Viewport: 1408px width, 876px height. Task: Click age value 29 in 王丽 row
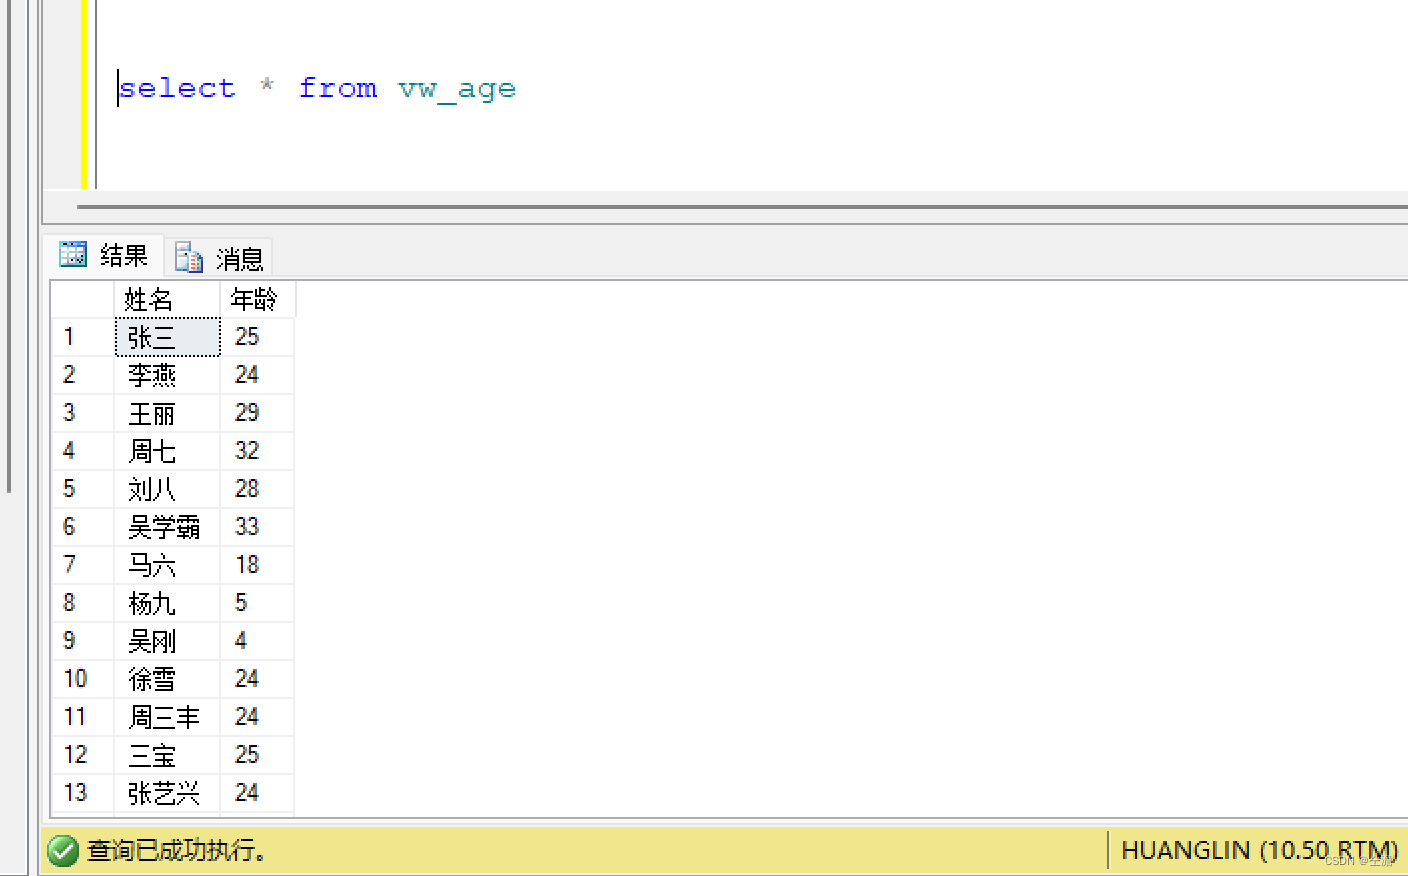[257, 413]
